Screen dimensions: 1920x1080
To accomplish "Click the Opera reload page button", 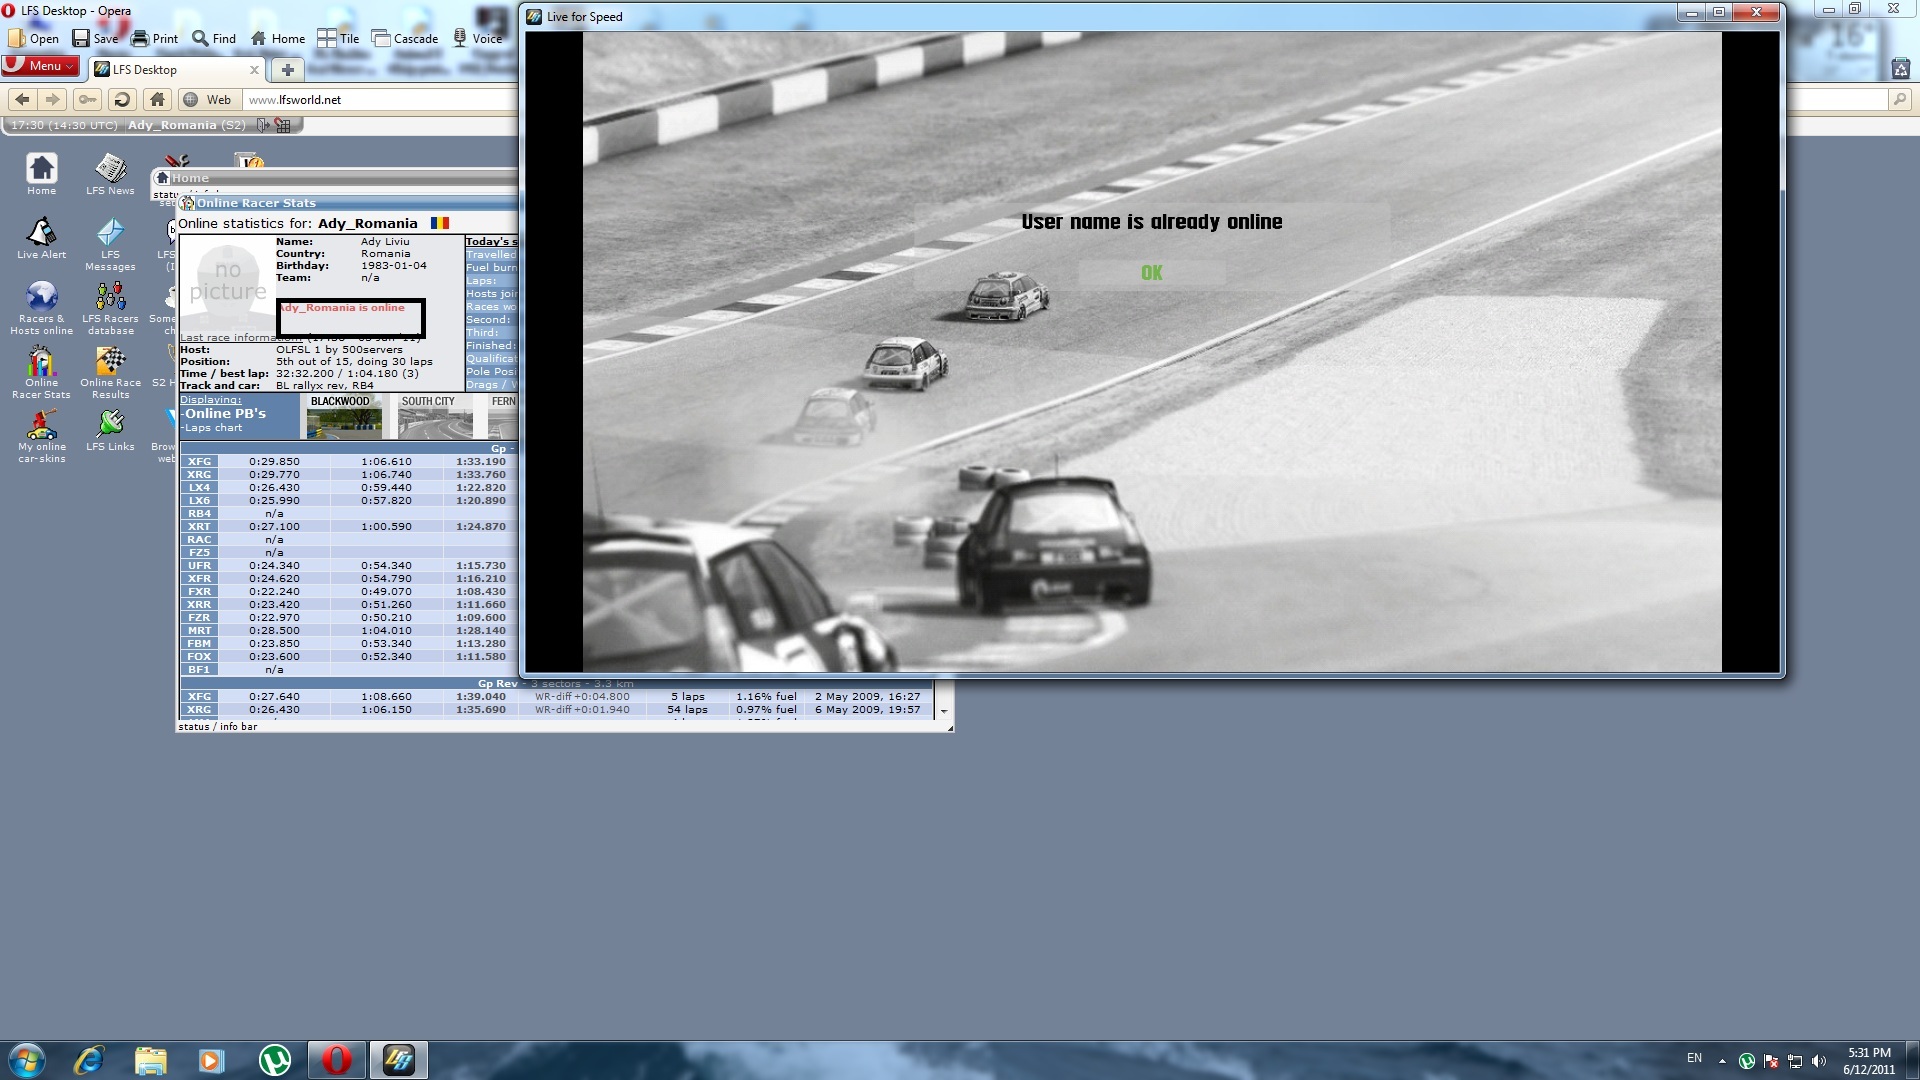I will [x=122, y=99].
